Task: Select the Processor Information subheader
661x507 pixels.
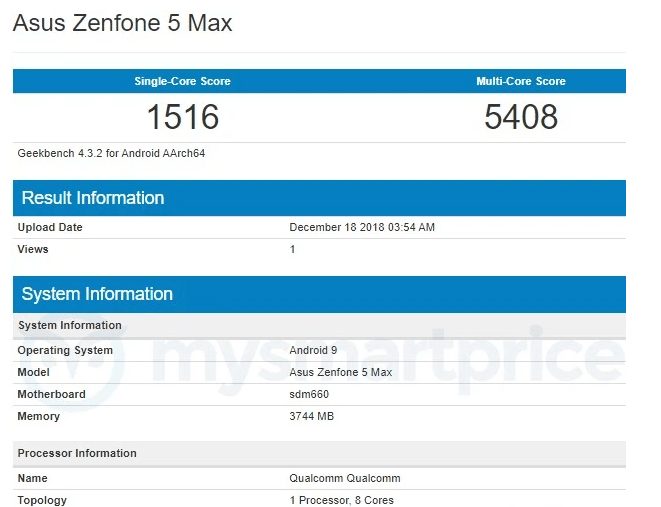Action: [x=319, y=453]
